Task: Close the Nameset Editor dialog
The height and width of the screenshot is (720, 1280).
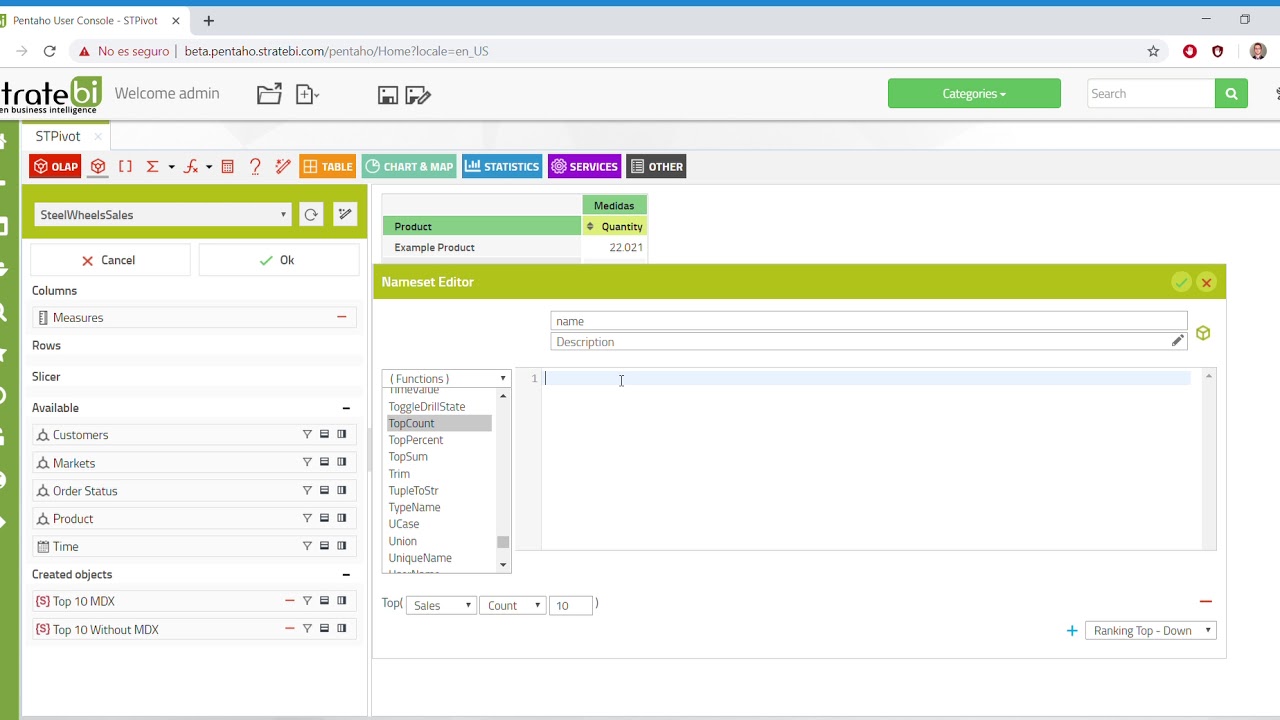Action: pyautogui.click(x=1206, y=283)
